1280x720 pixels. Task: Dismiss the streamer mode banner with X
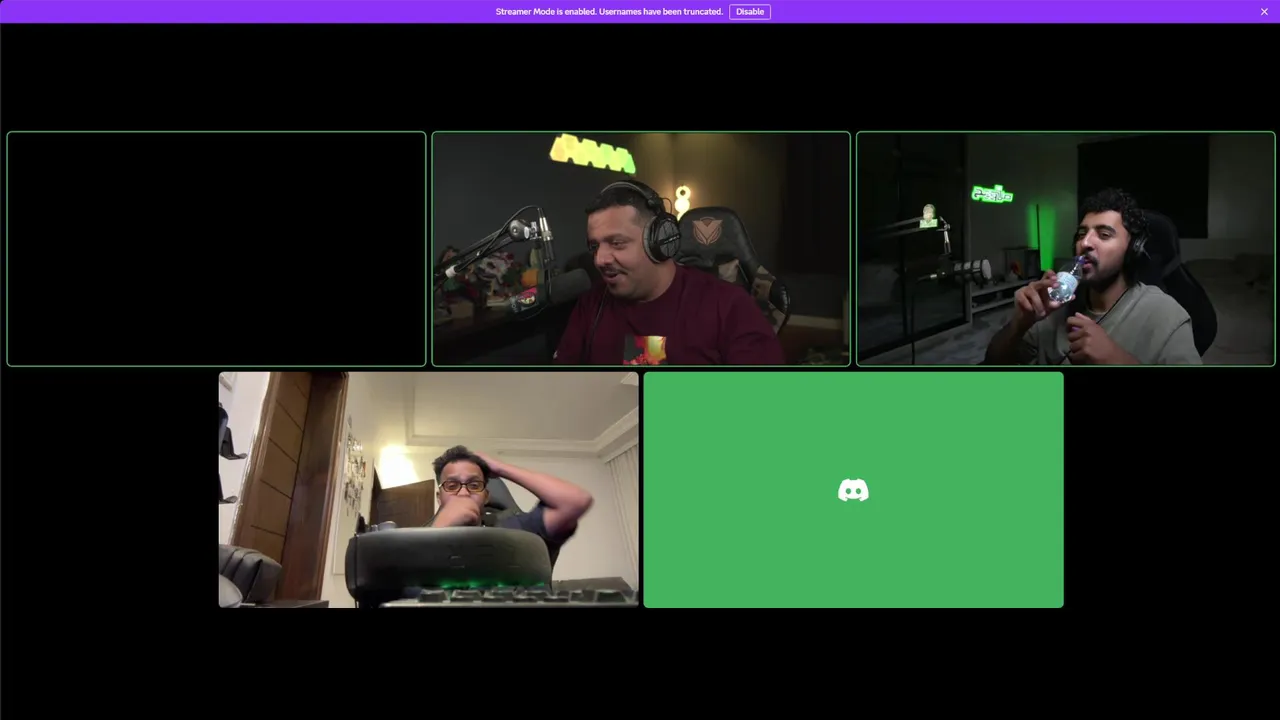pyautogui.click(x=1264, y=12)
